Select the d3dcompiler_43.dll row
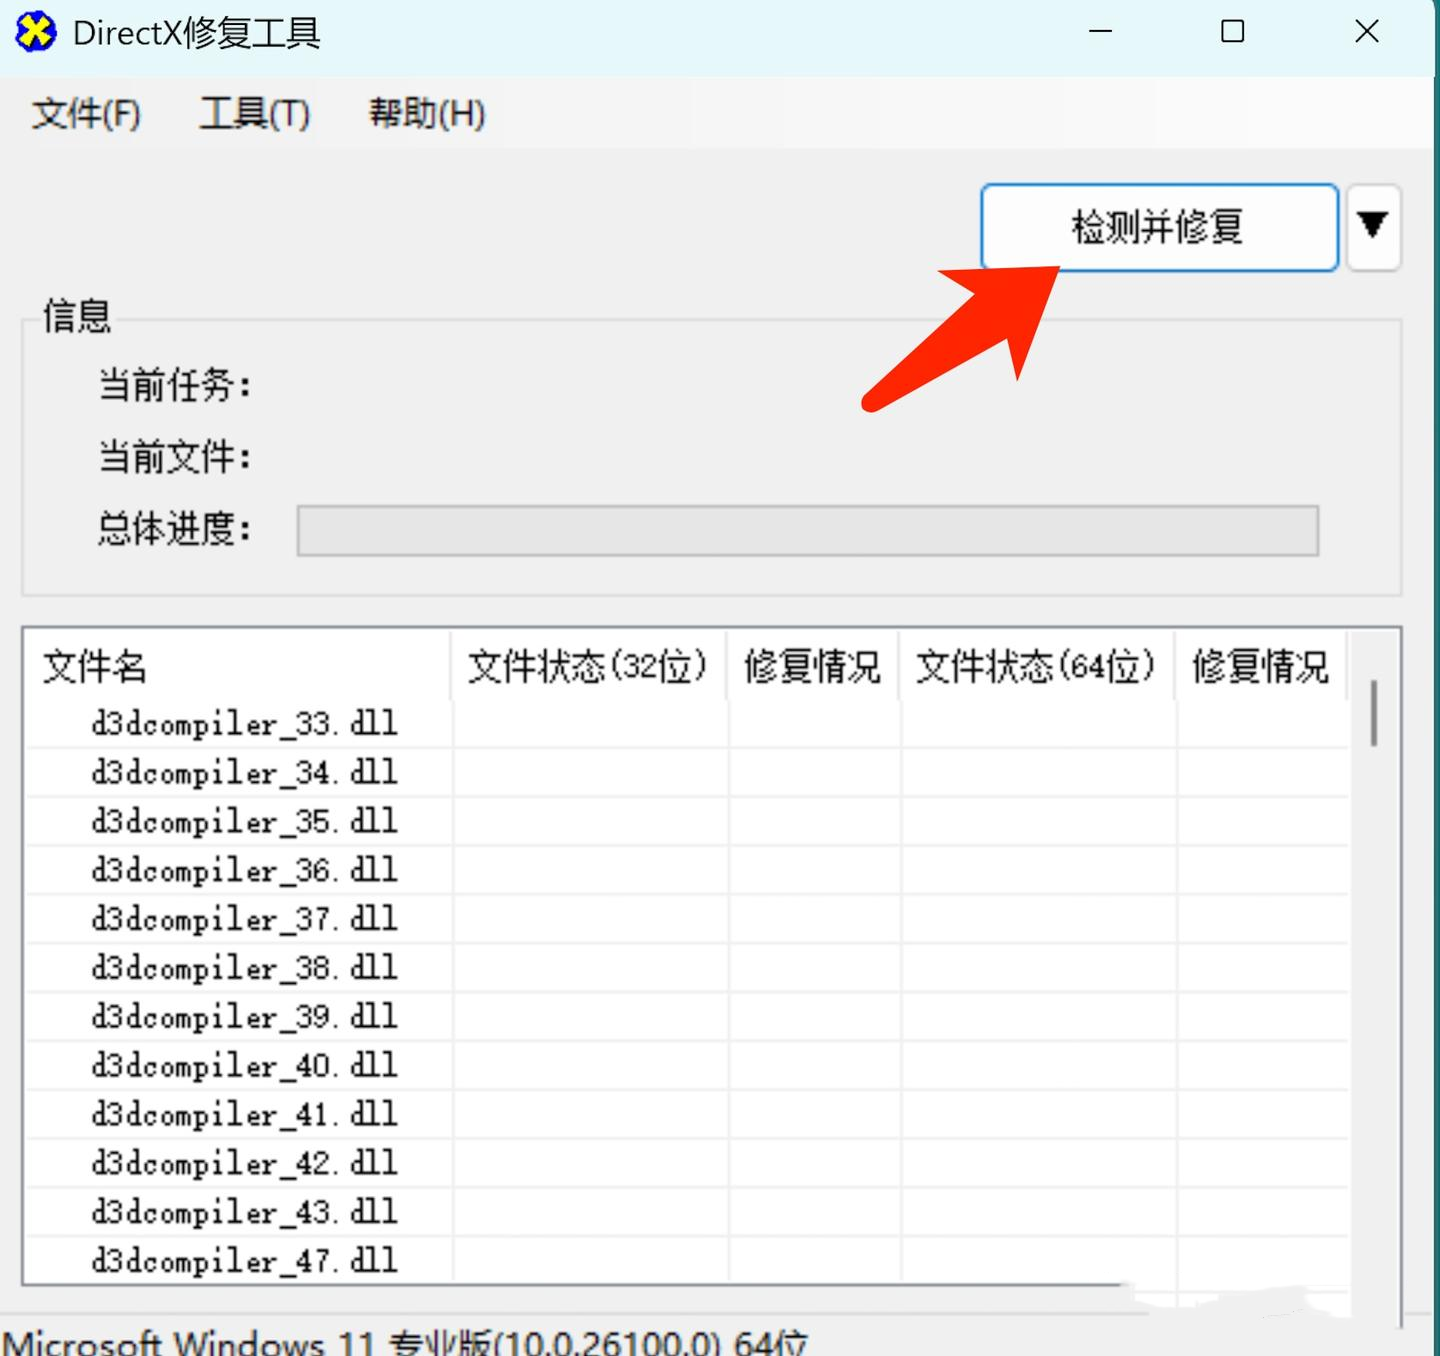This screenshot has height=1356, width=1440. tap(687, 1212)
